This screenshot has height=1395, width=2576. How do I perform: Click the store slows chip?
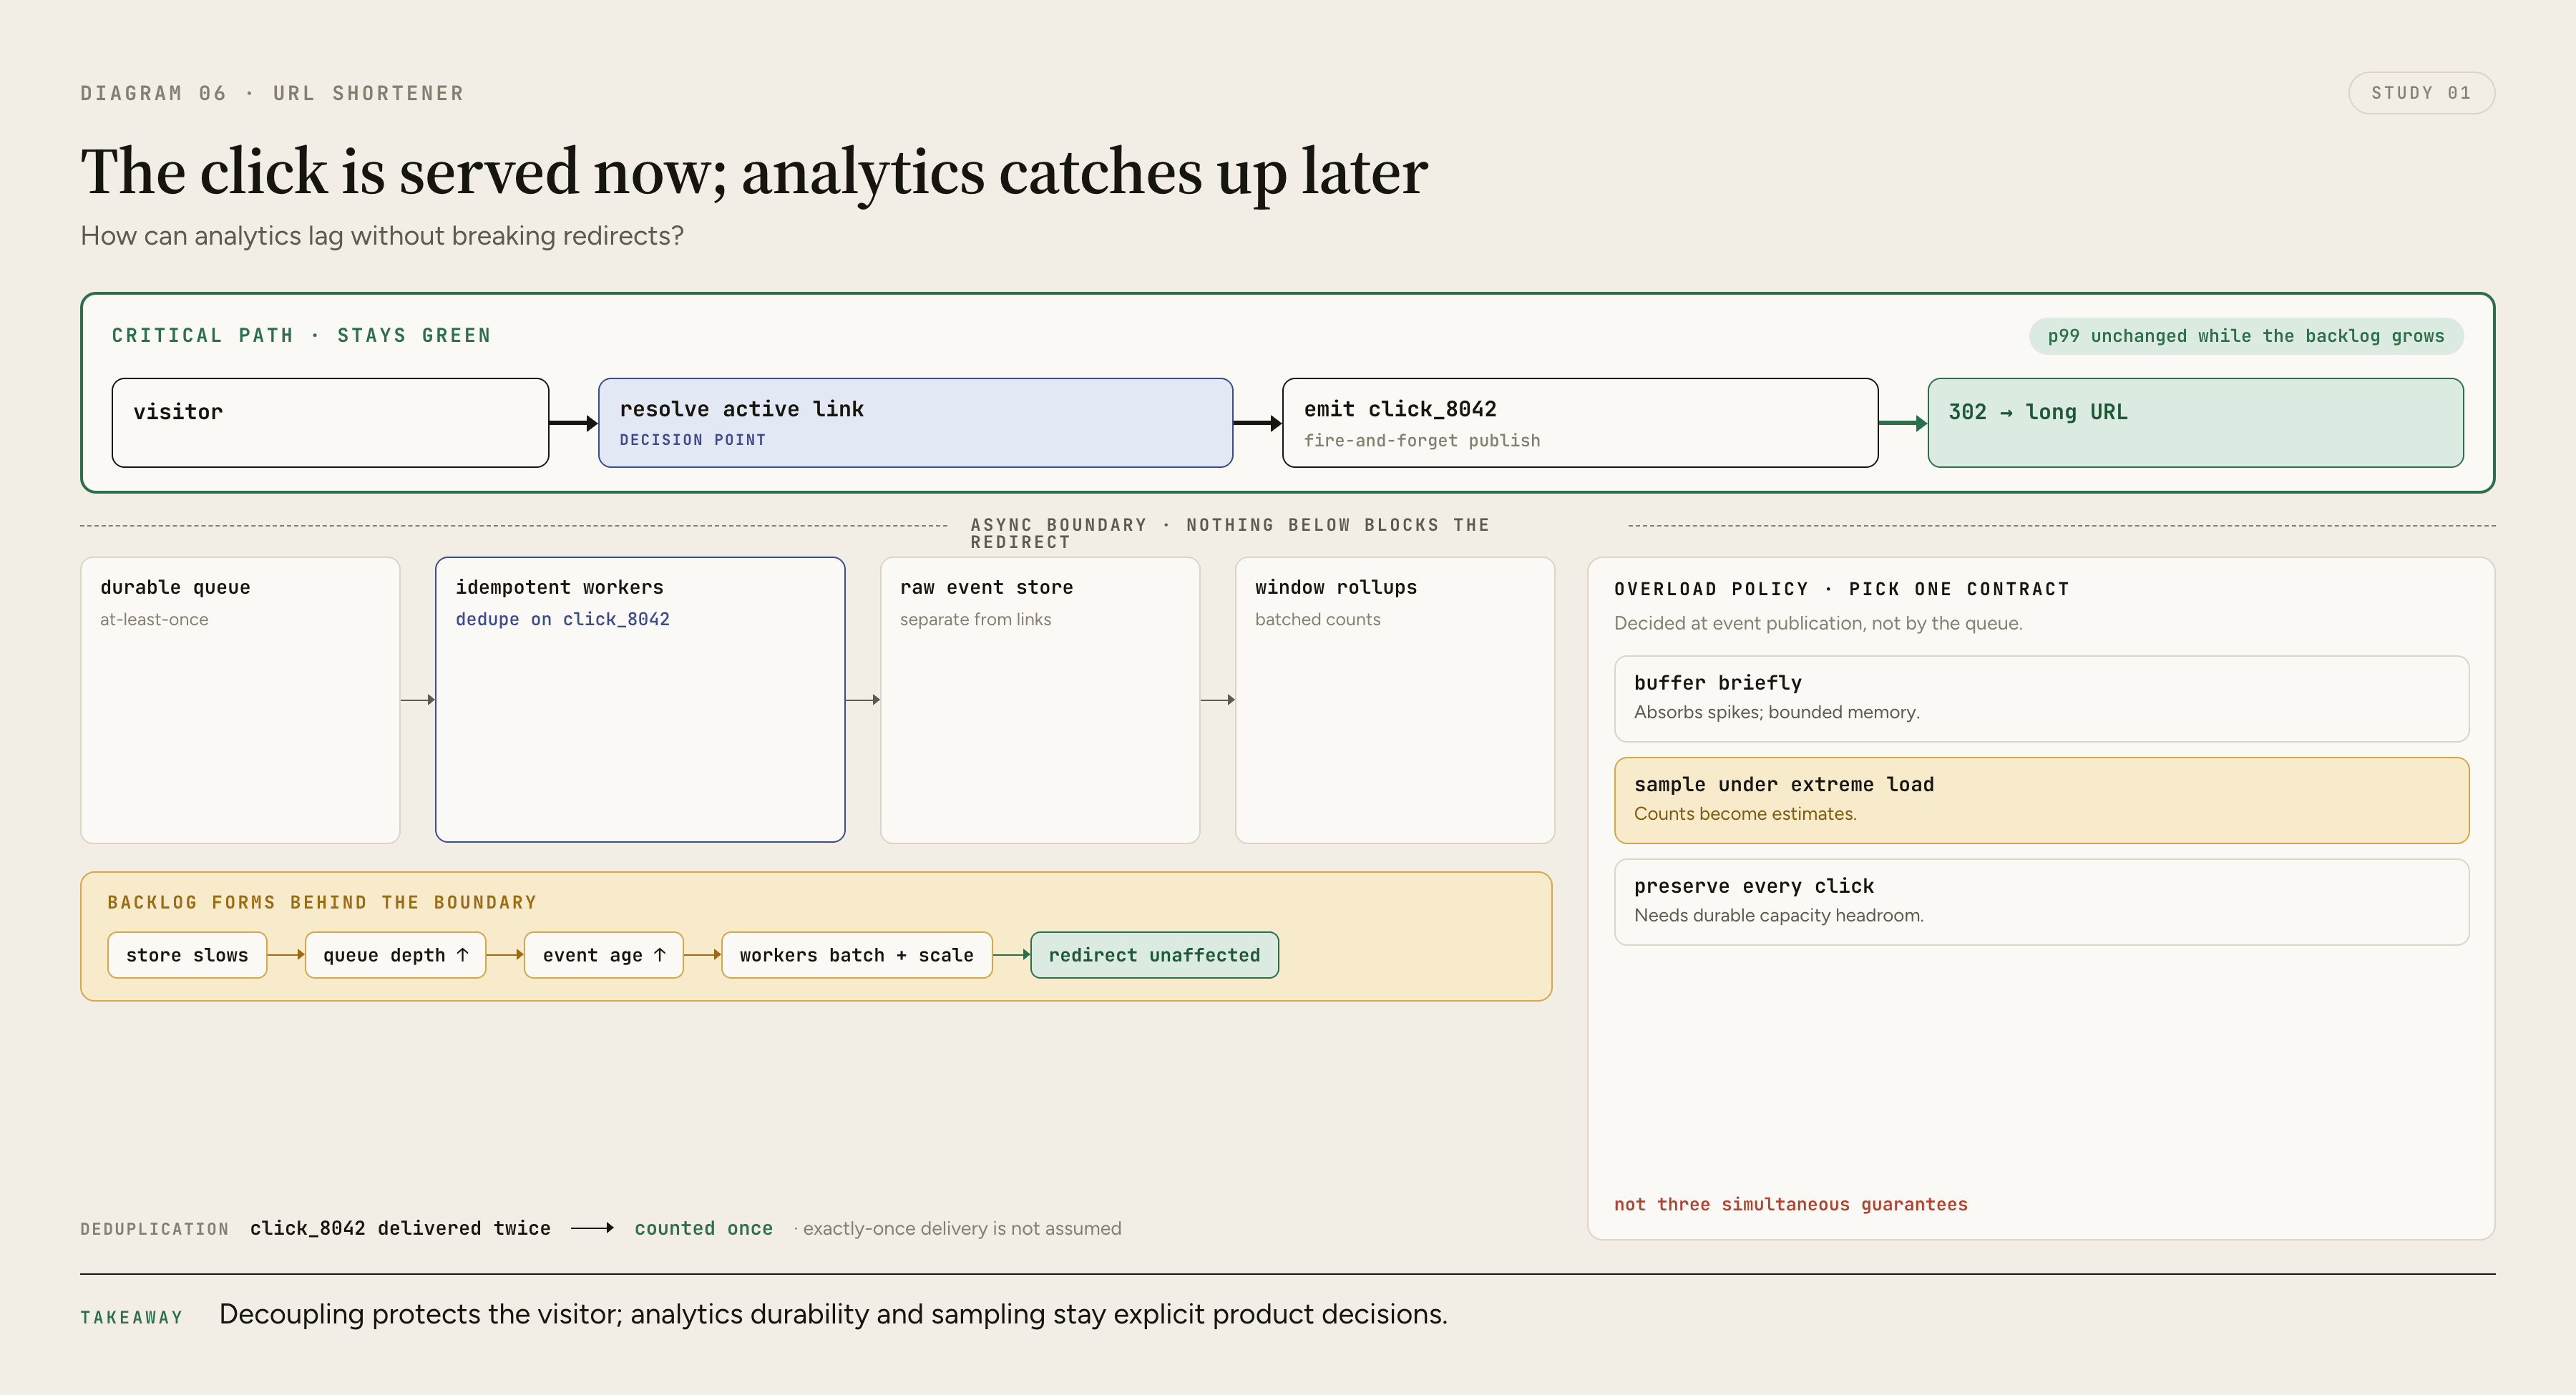point(187,955)
